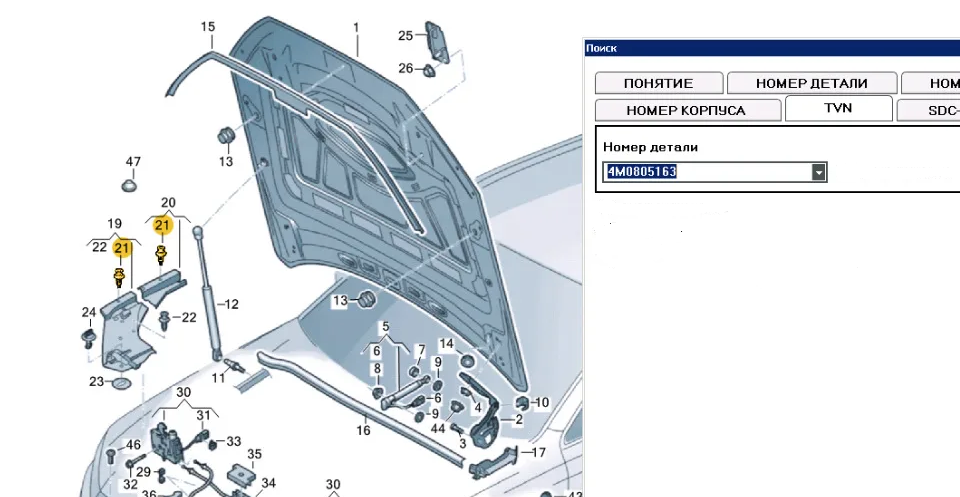This screenshot has height=497, width=960.
Task: Click callout 1 for the hood panel
Action: [x=355, y=27]
